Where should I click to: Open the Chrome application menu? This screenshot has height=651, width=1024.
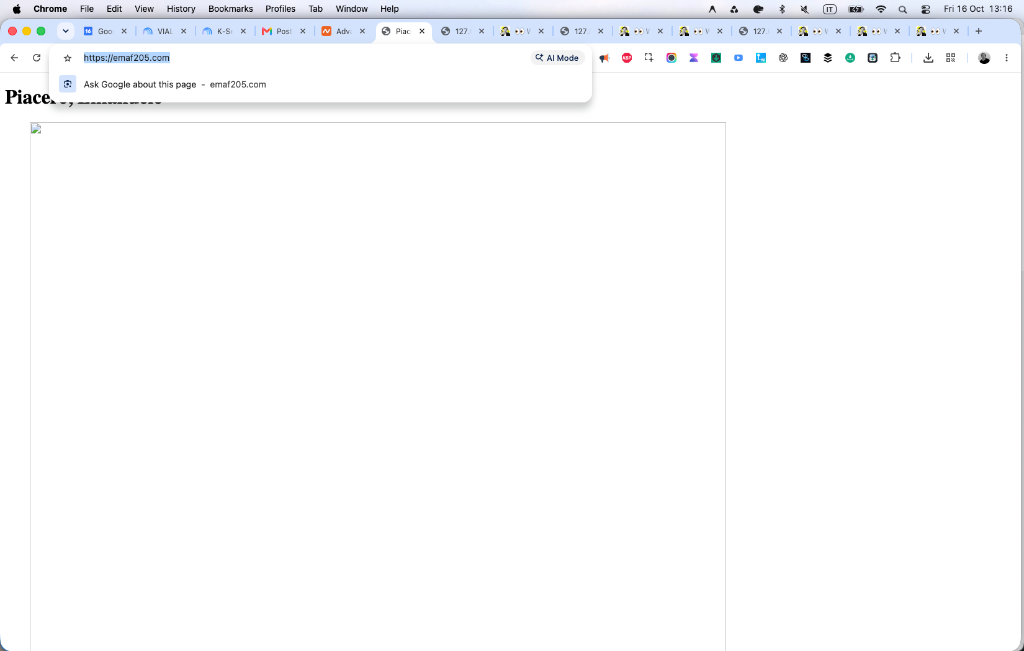click(50, 8)
